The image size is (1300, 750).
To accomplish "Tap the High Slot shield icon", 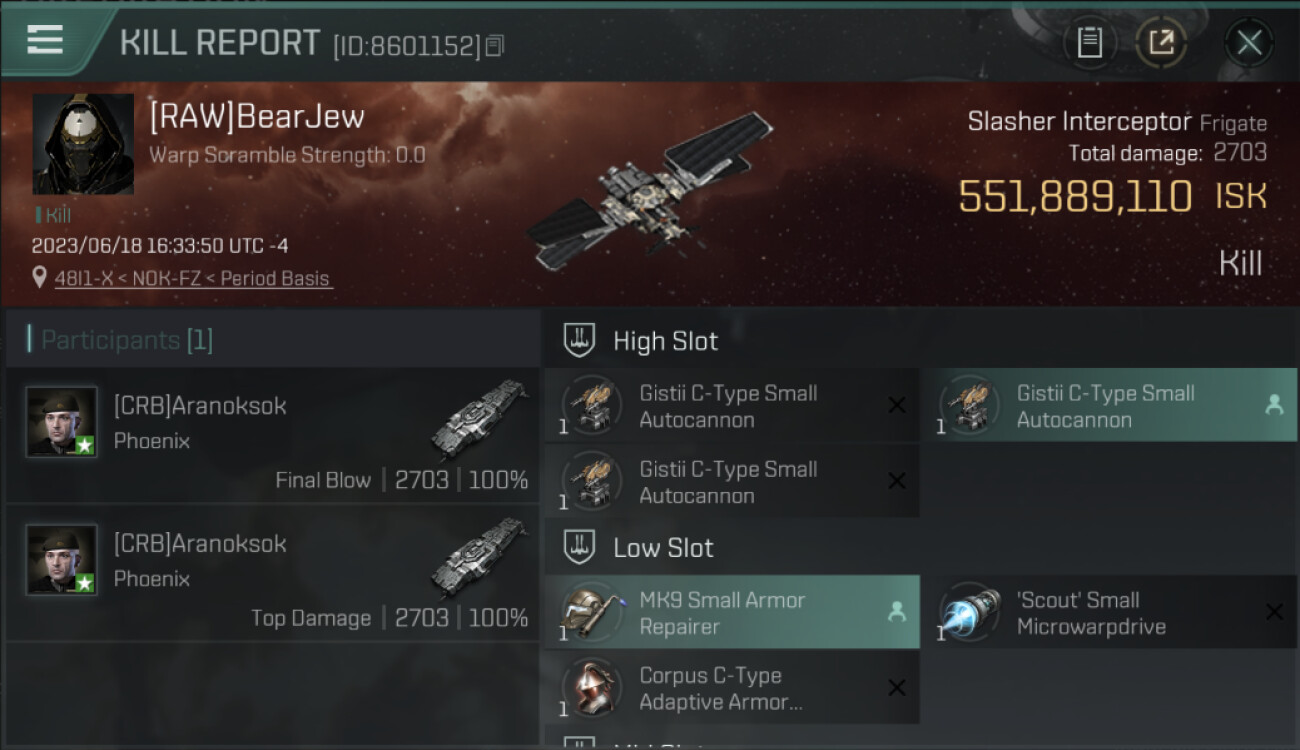I will pyautogui.click(x=580, y=340).
